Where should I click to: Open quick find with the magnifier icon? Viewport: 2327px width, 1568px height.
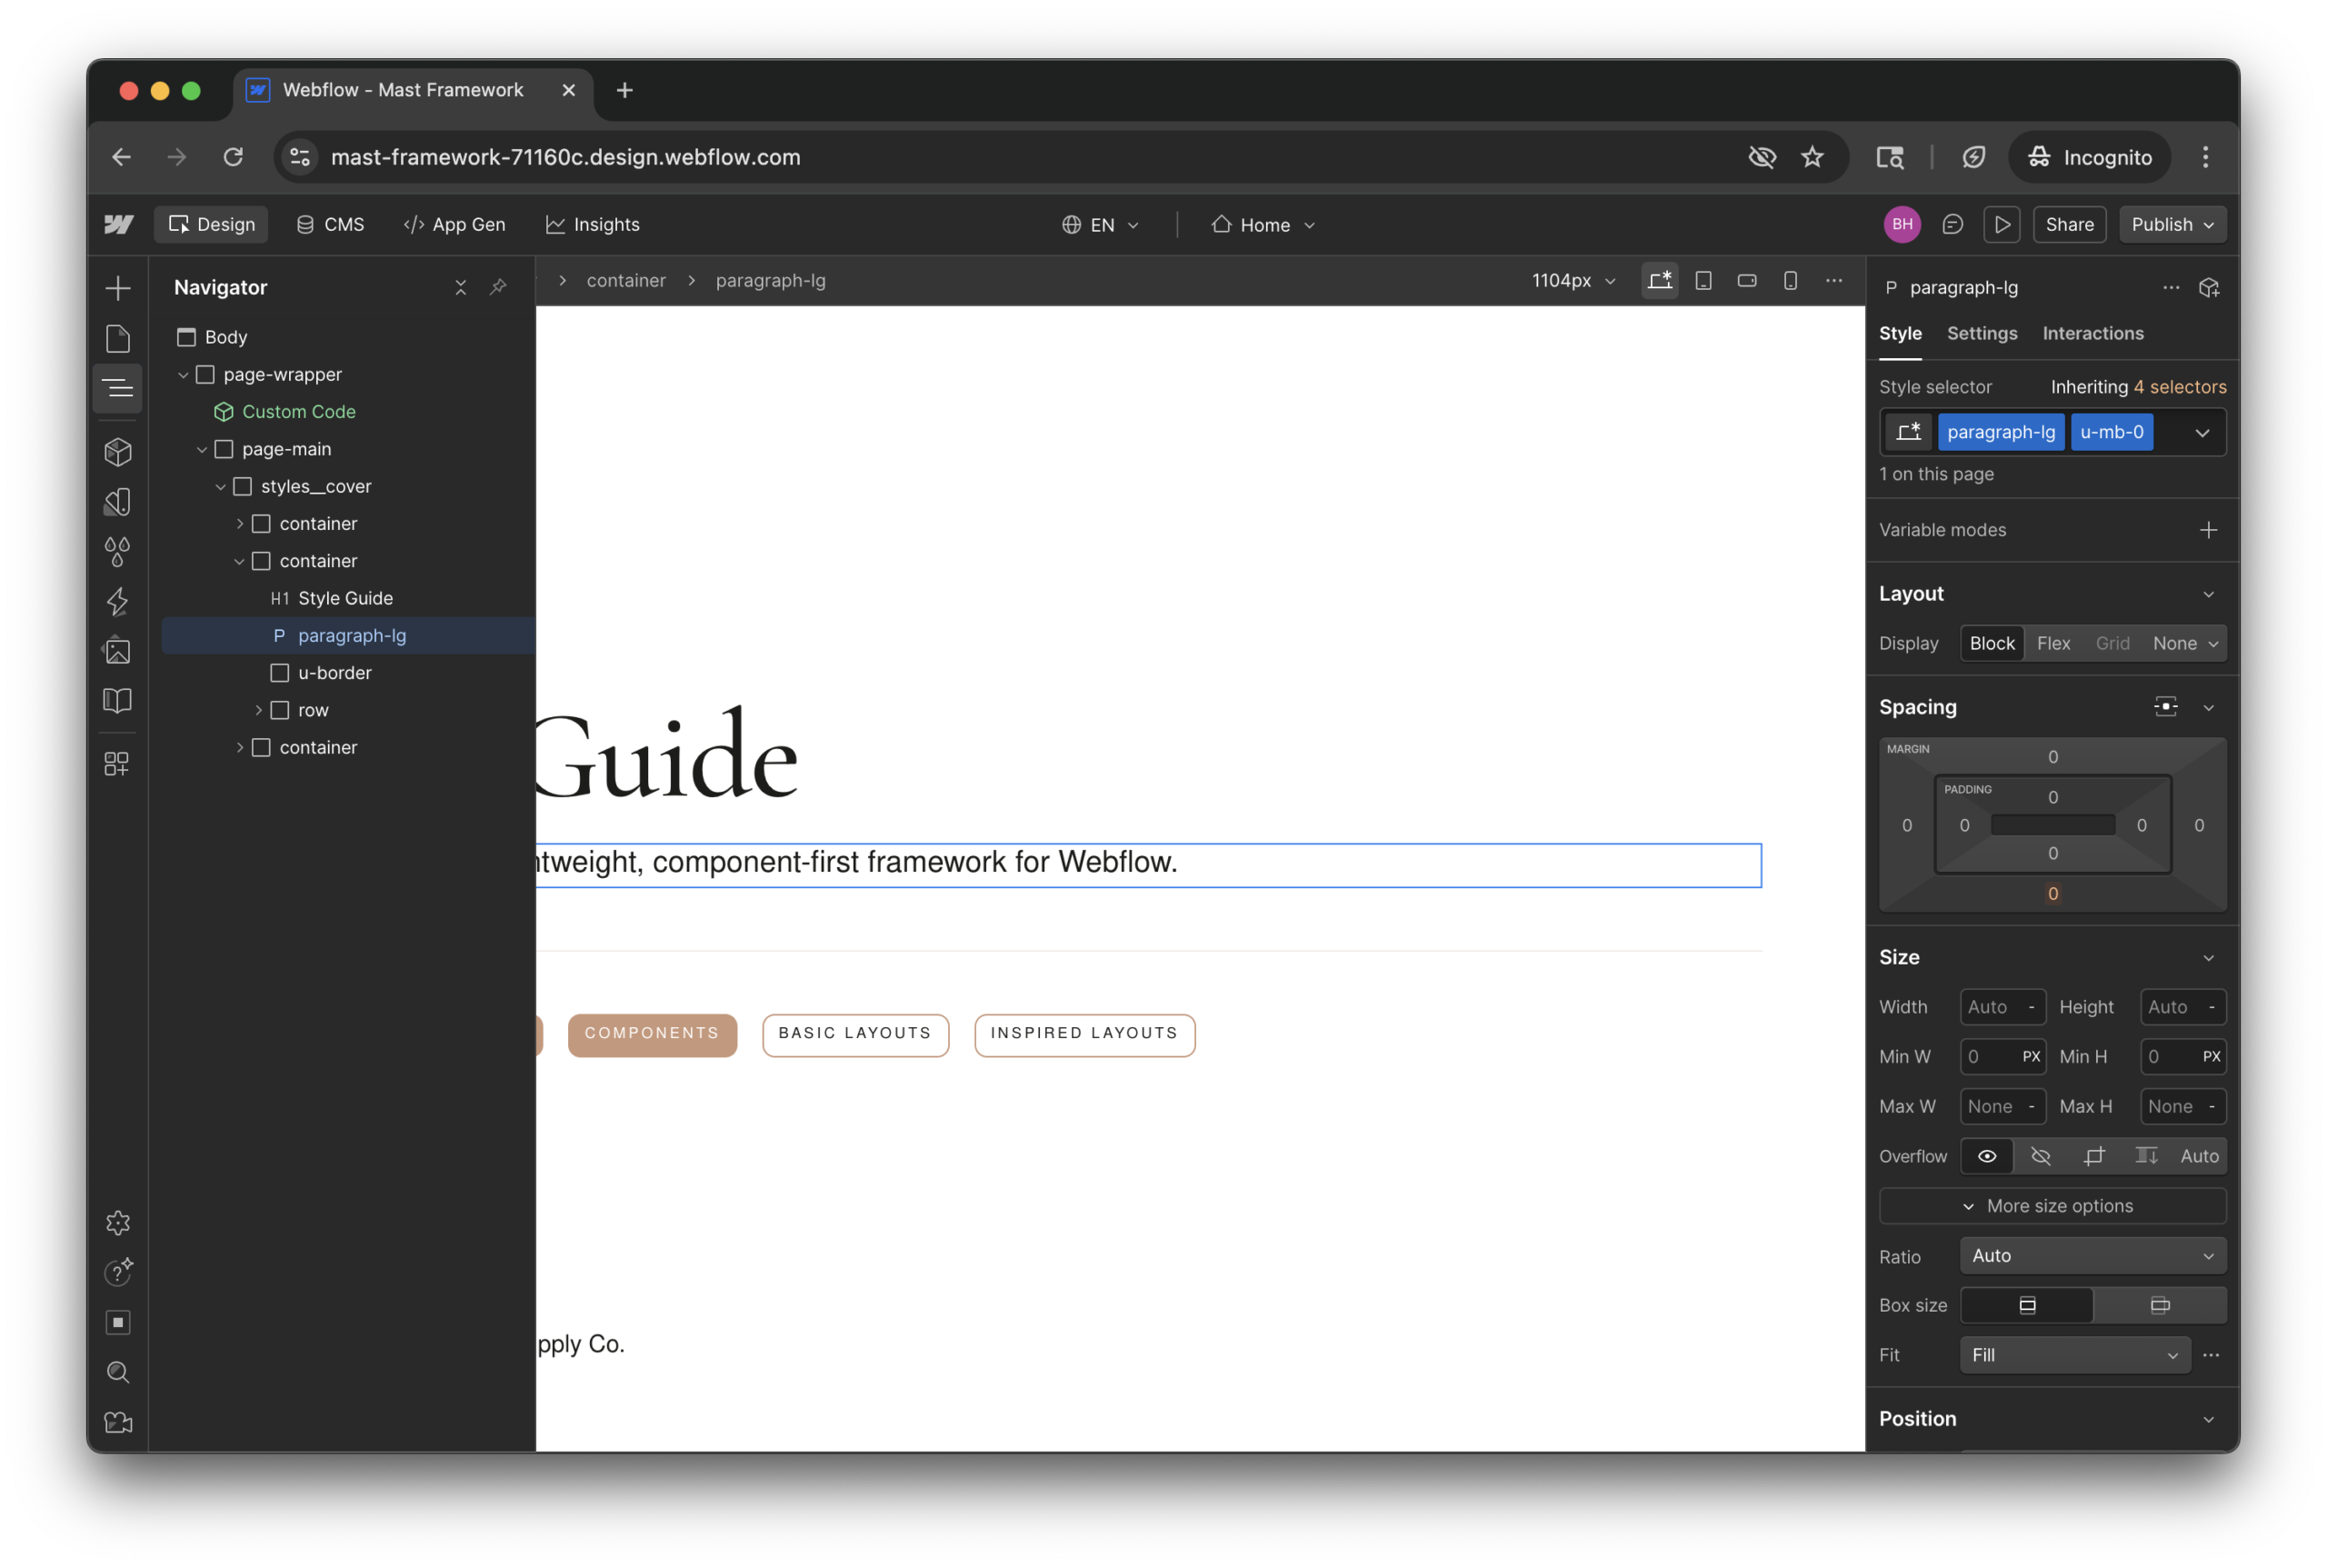117,1373
